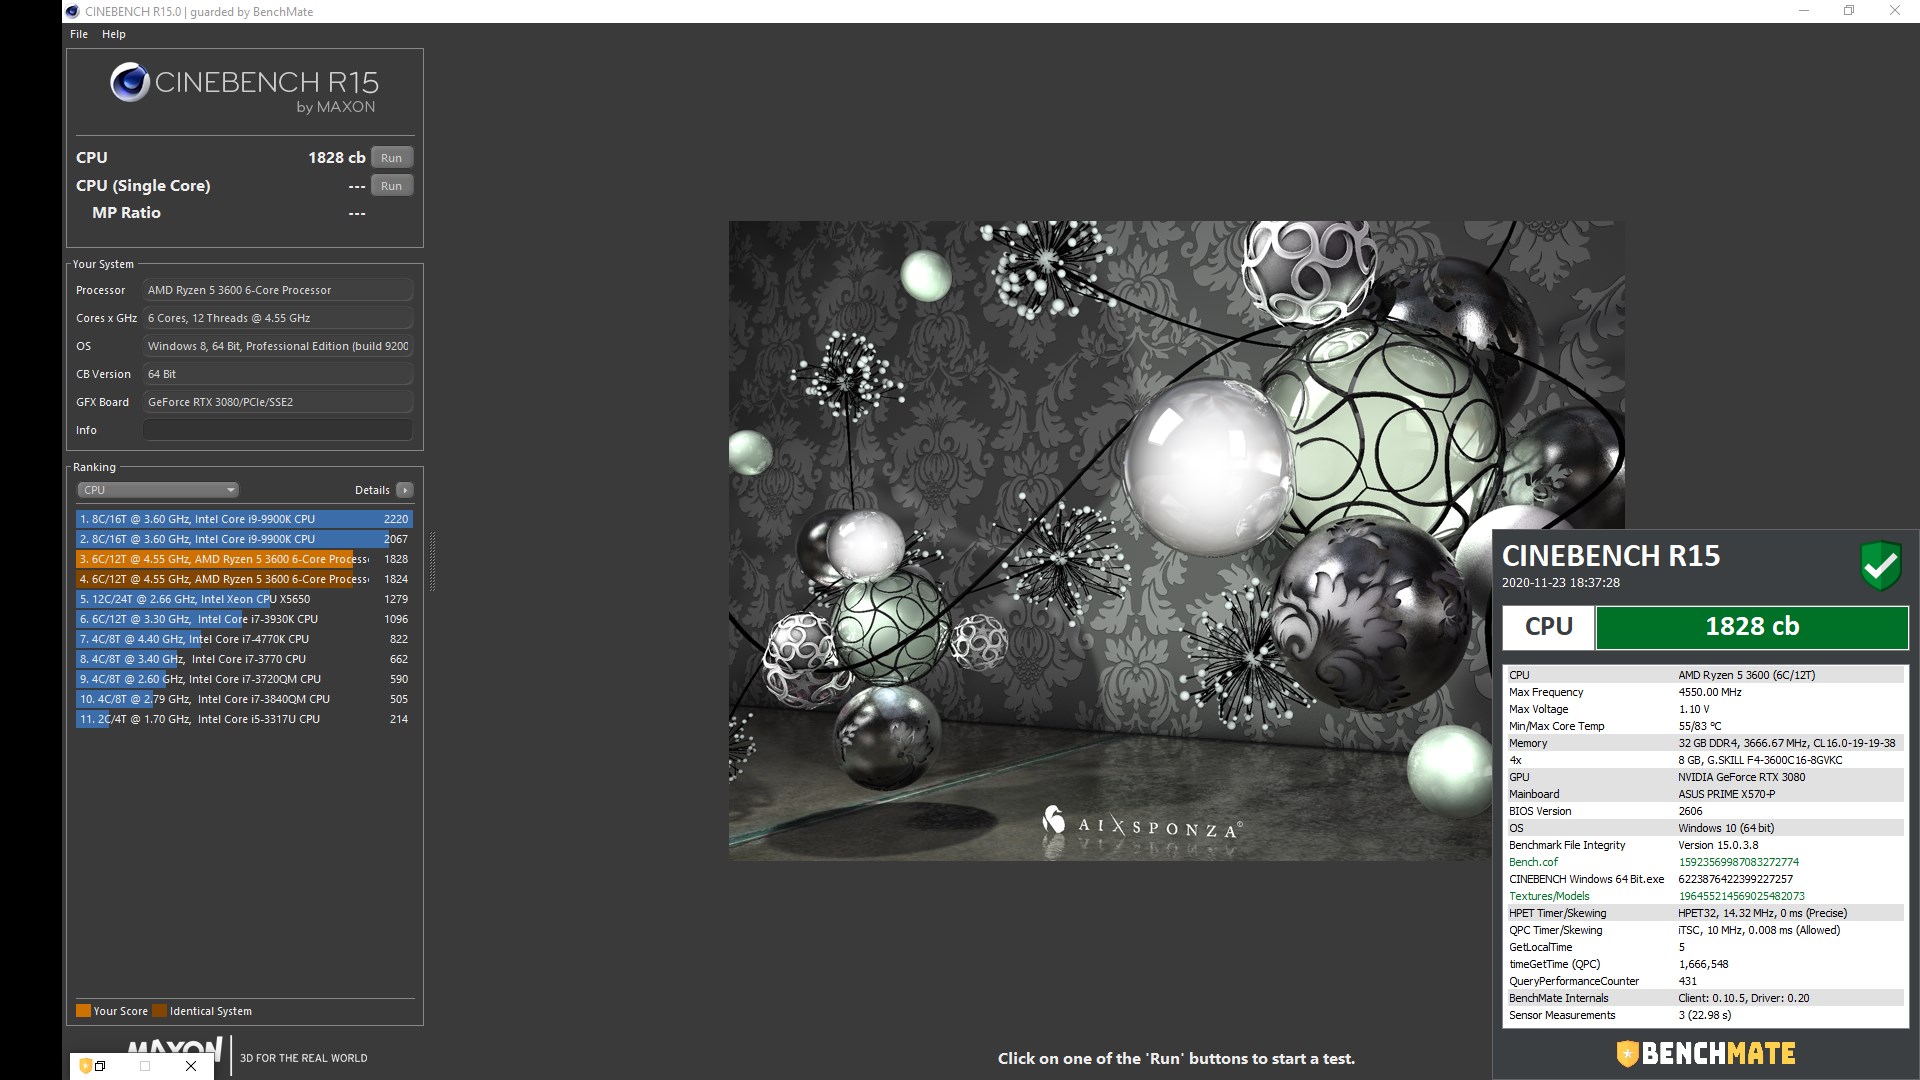Select ranking entry 3 Ryzen 5 3600 1828
Viewport: 1920px width, 1080px height.
[x=244, y=559]
